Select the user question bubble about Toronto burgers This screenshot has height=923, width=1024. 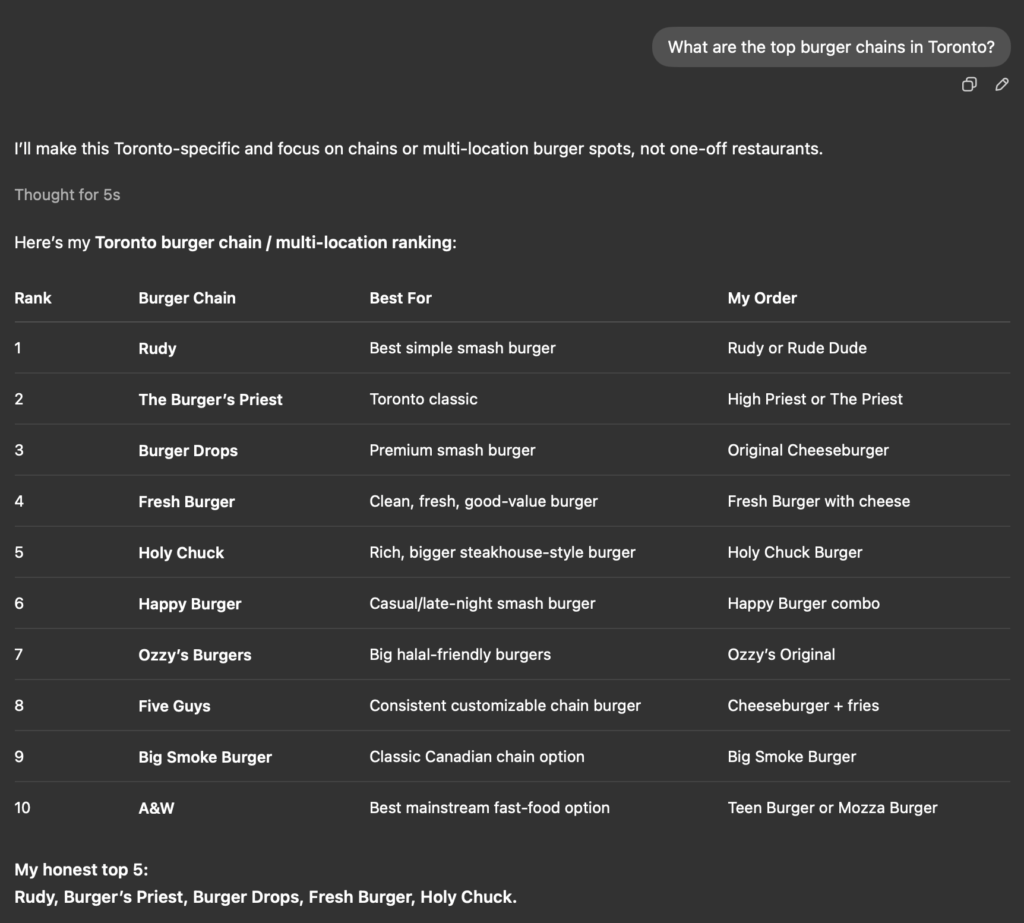tap(831, 47)
